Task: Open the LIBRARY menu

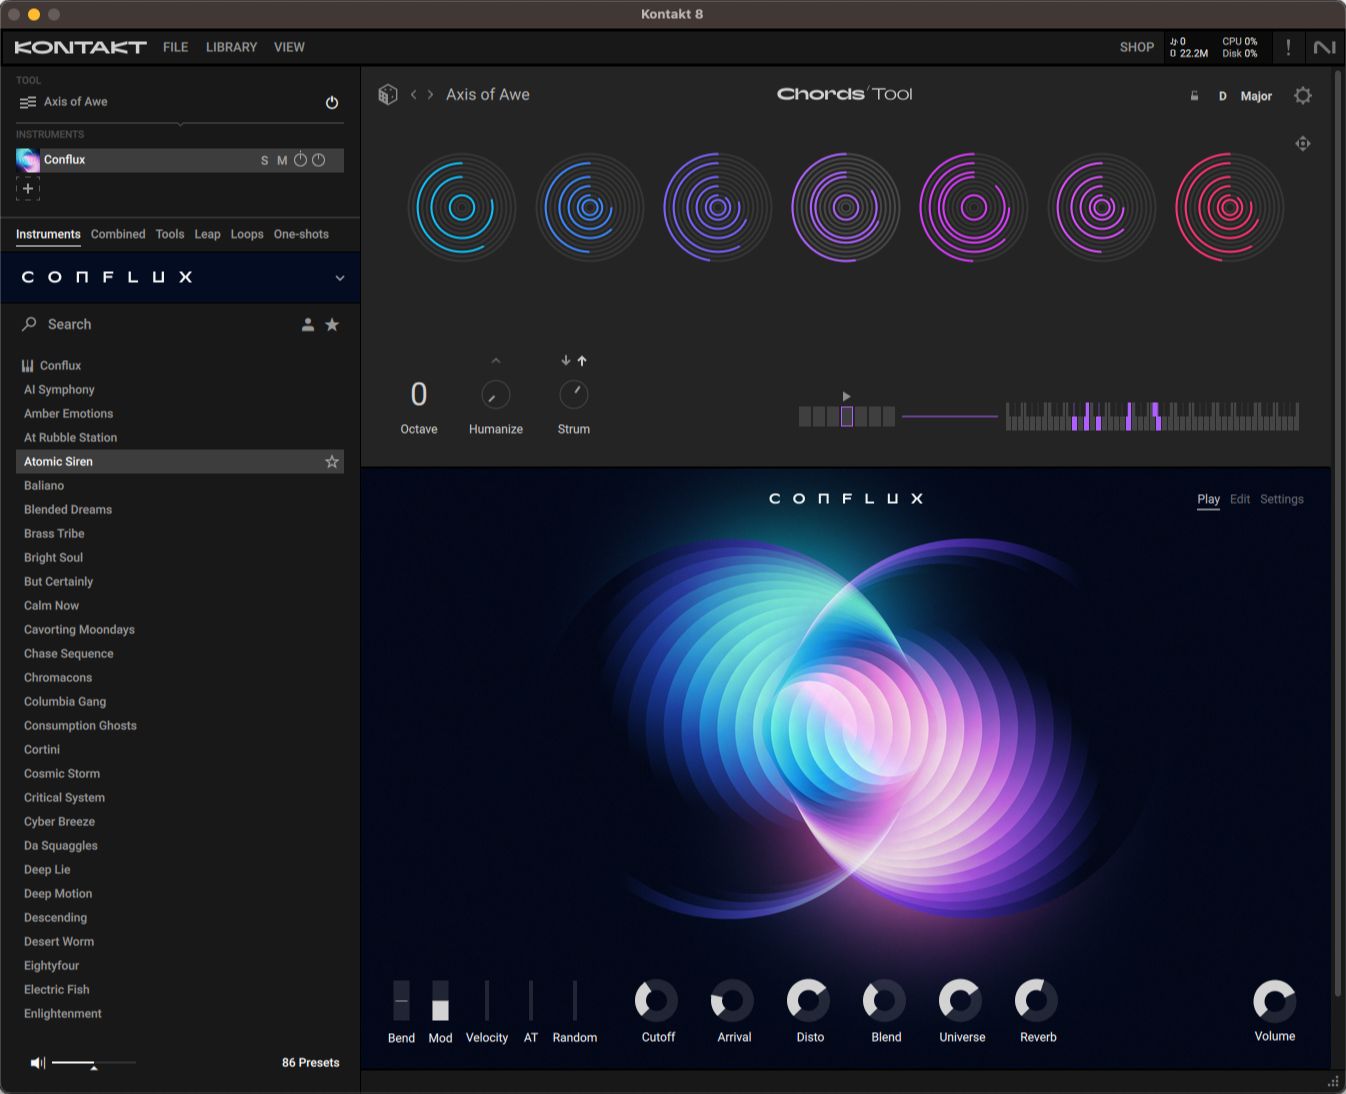Action: point(231,47)
